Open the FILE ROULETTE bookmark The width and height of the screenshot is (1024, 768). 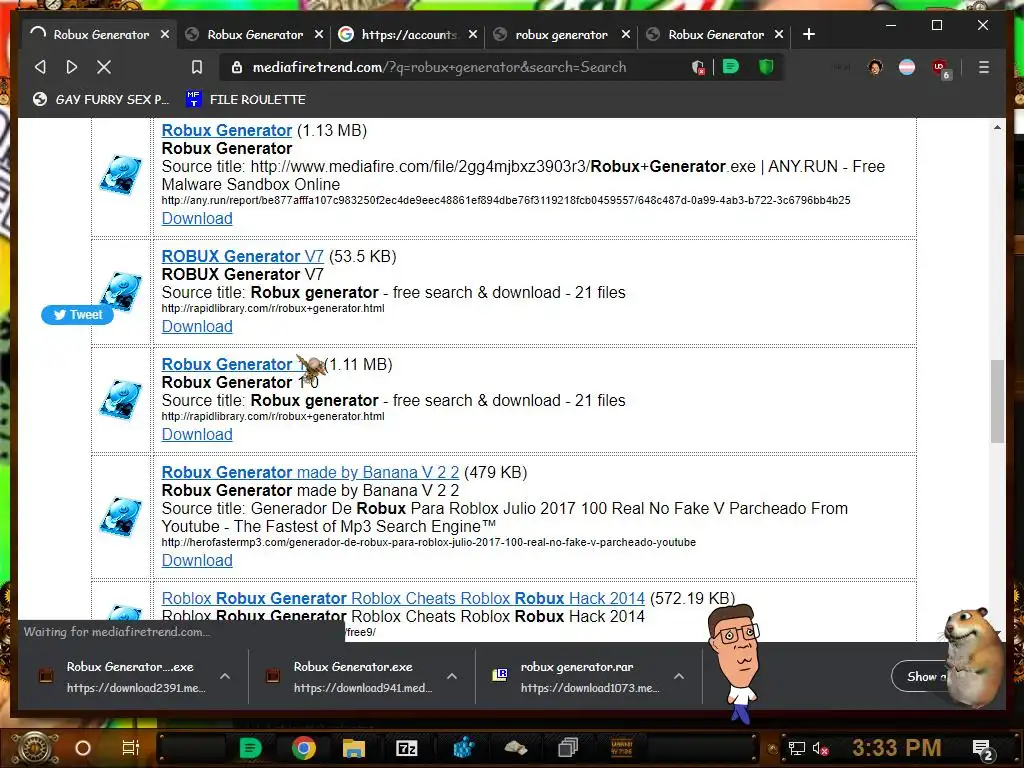pyautogui.click(x=246, y=99)
